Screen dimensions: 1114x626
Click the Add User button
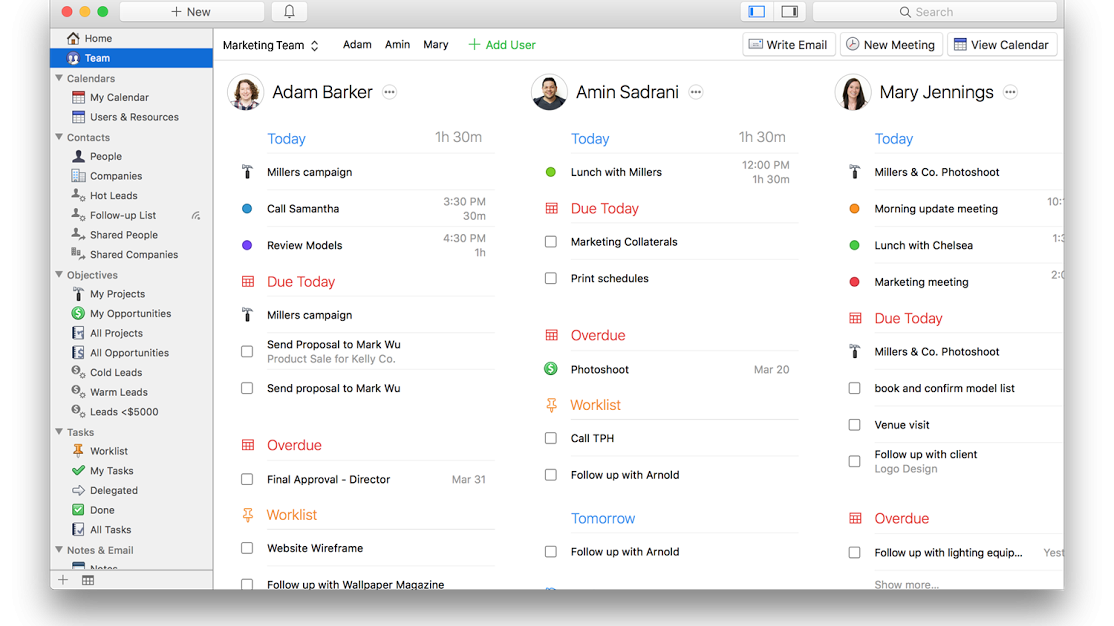point(502,45)
